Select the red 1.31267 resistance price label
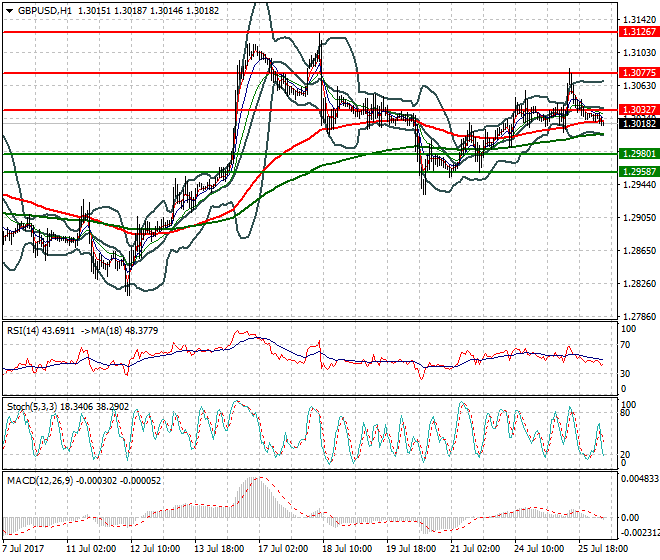660x560 pixels. pyautogui.click(x=639, y=32)
